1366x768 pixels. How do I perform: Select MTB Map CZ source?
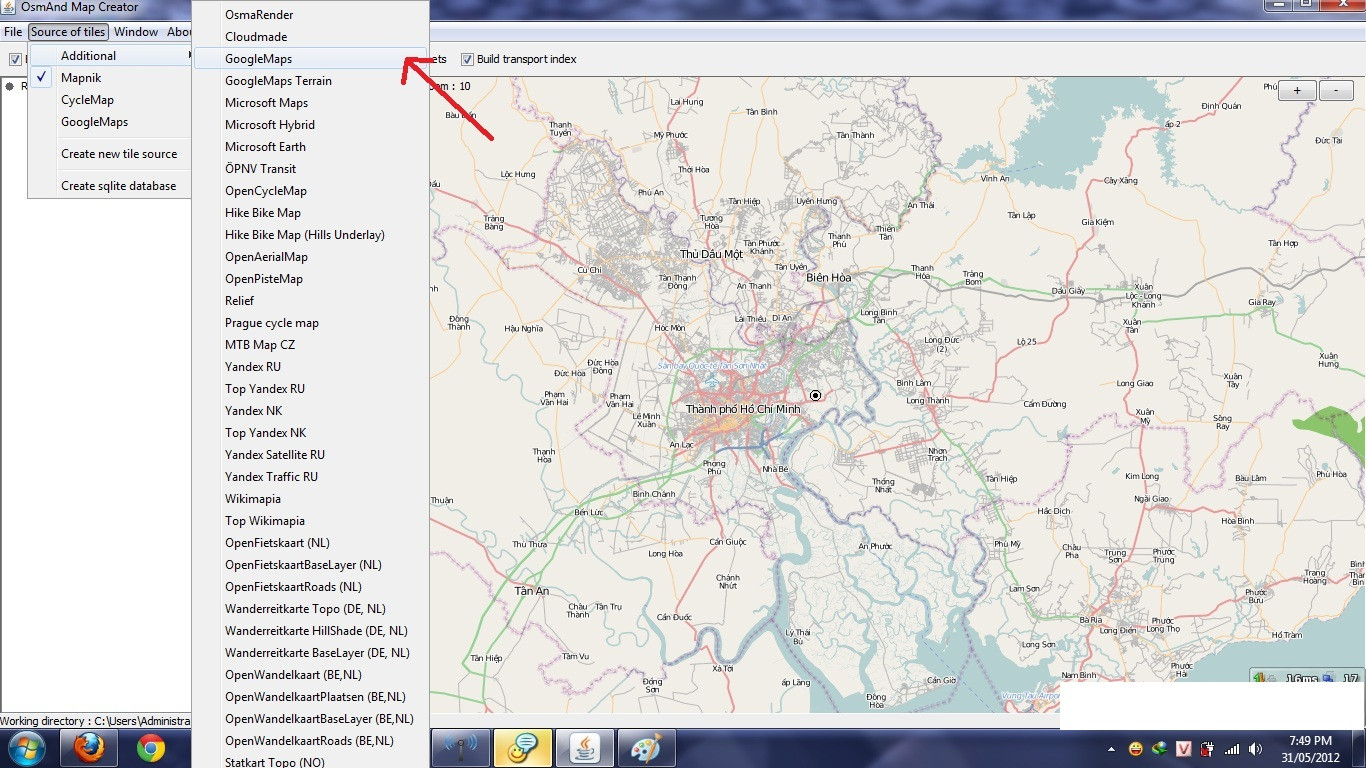tap(311, 345)
